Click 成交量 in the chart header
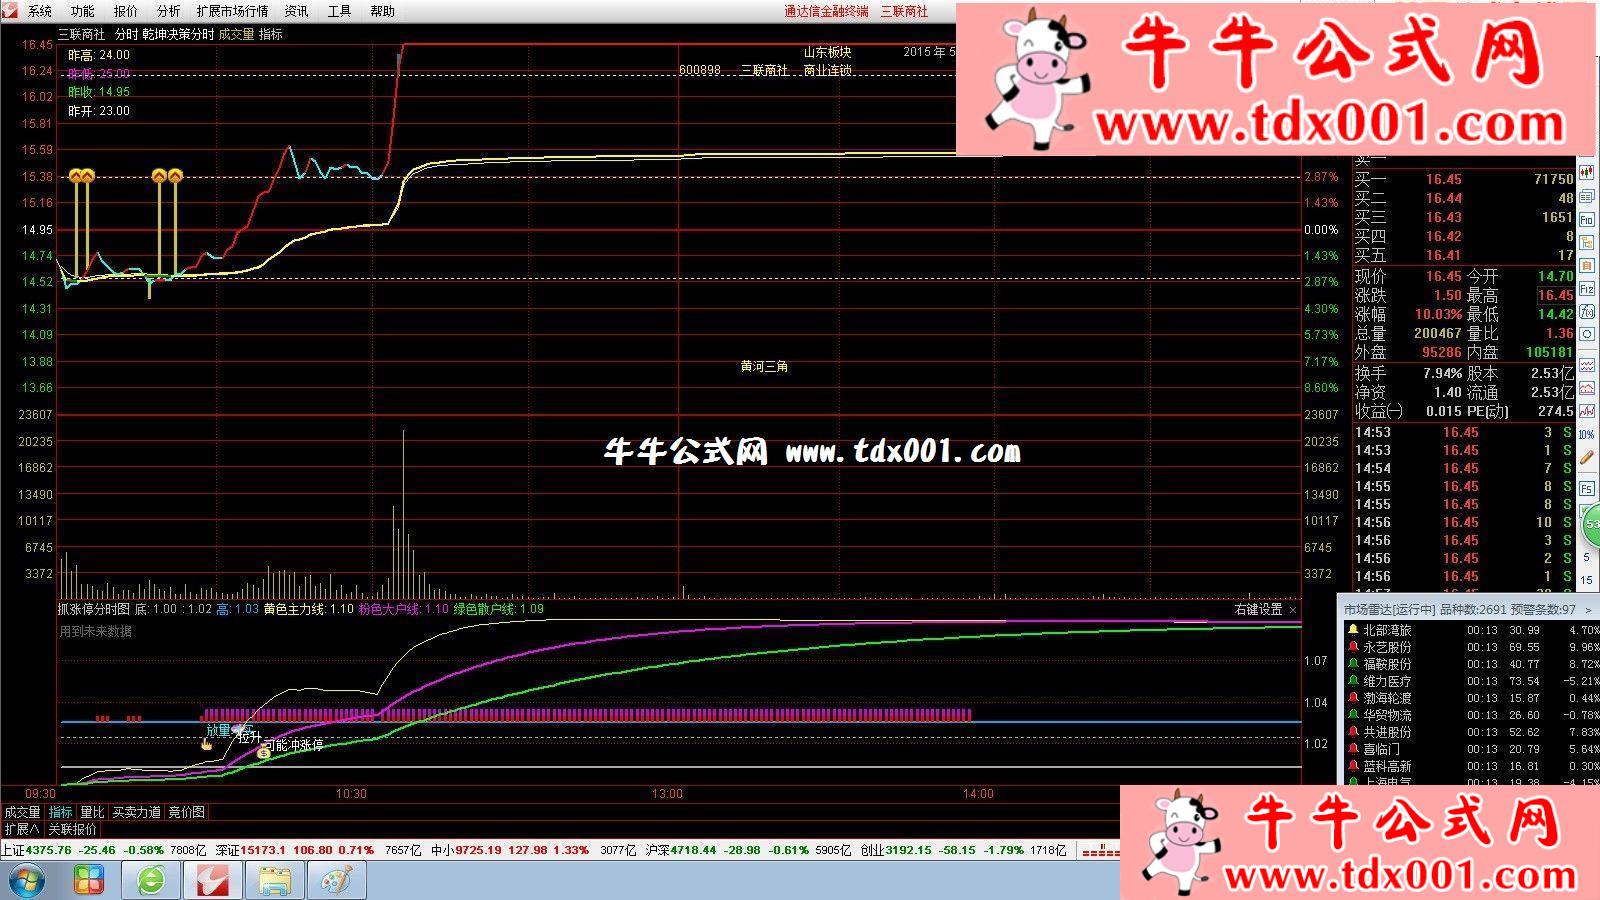Image resolution: width=1600 pixels, height=900 pixels. click(x=237, y=34)
